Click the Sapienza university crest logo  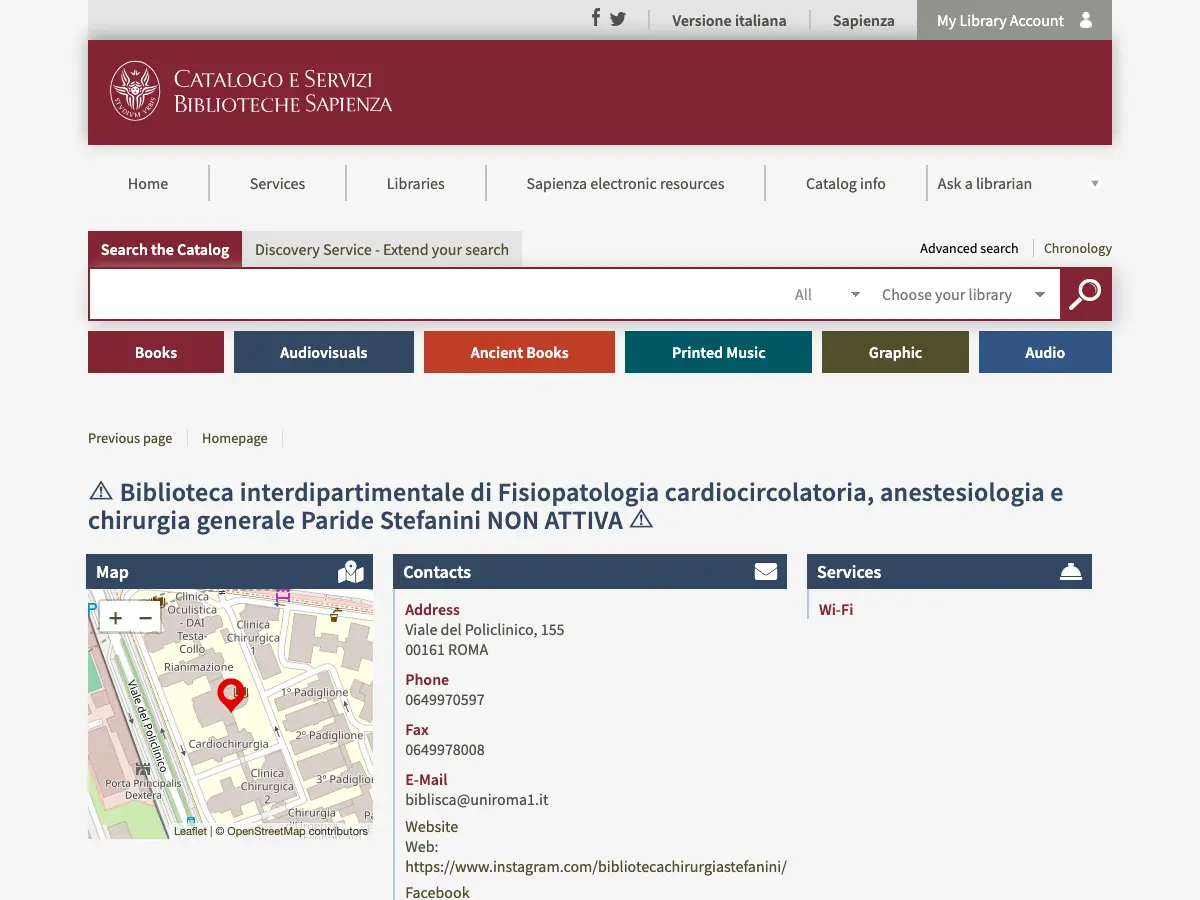click(135, 91)
